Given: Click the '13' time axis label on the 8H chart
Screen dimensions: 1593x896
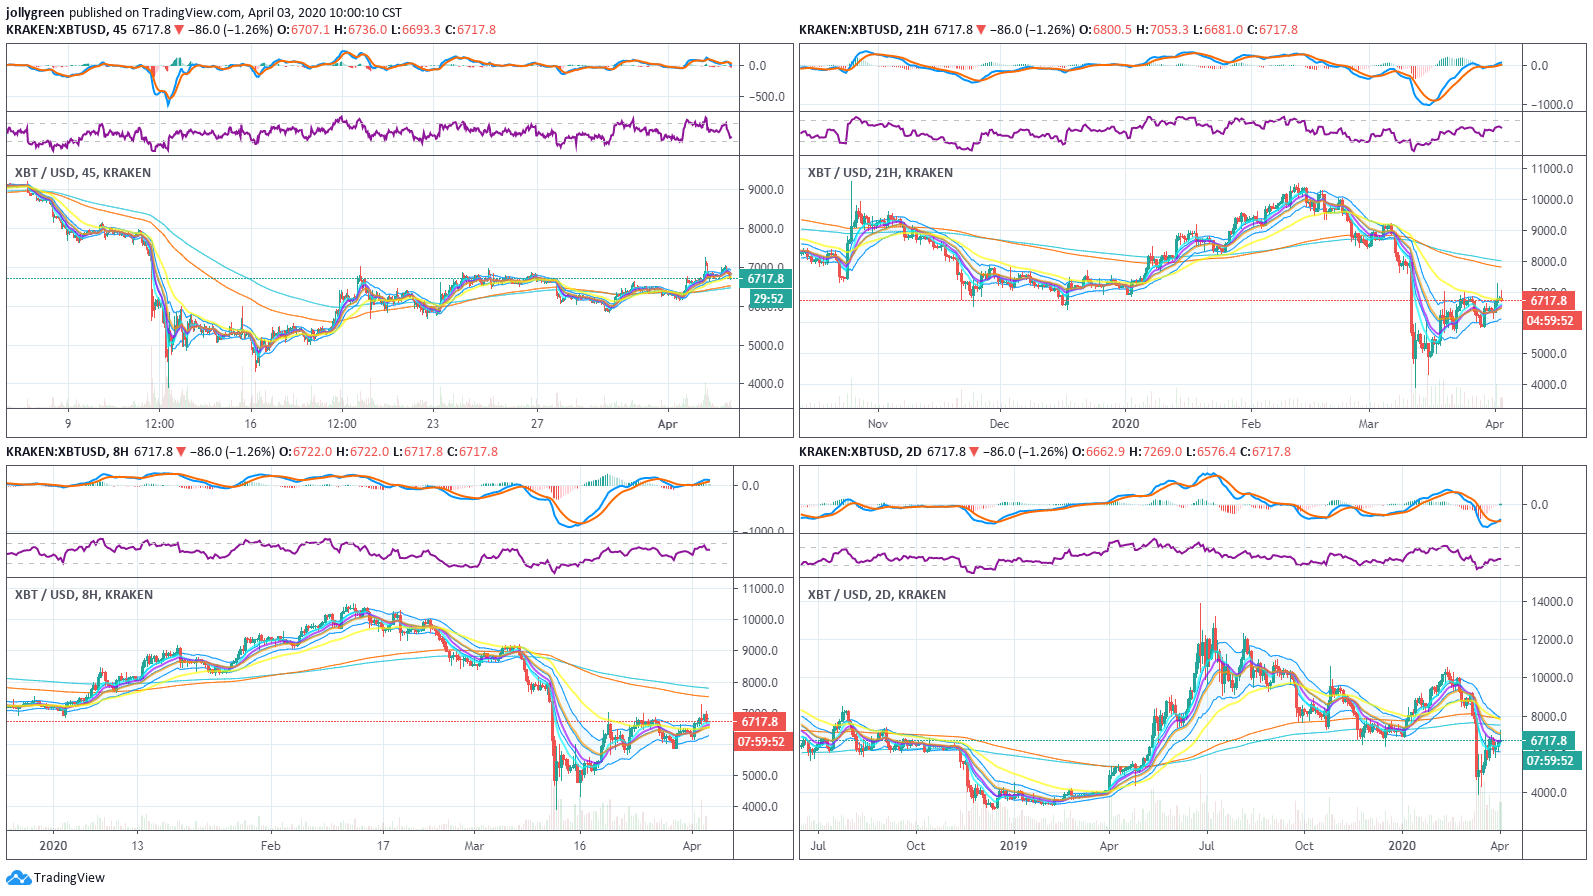Looking at the screenshot, I should pos(137,846).
